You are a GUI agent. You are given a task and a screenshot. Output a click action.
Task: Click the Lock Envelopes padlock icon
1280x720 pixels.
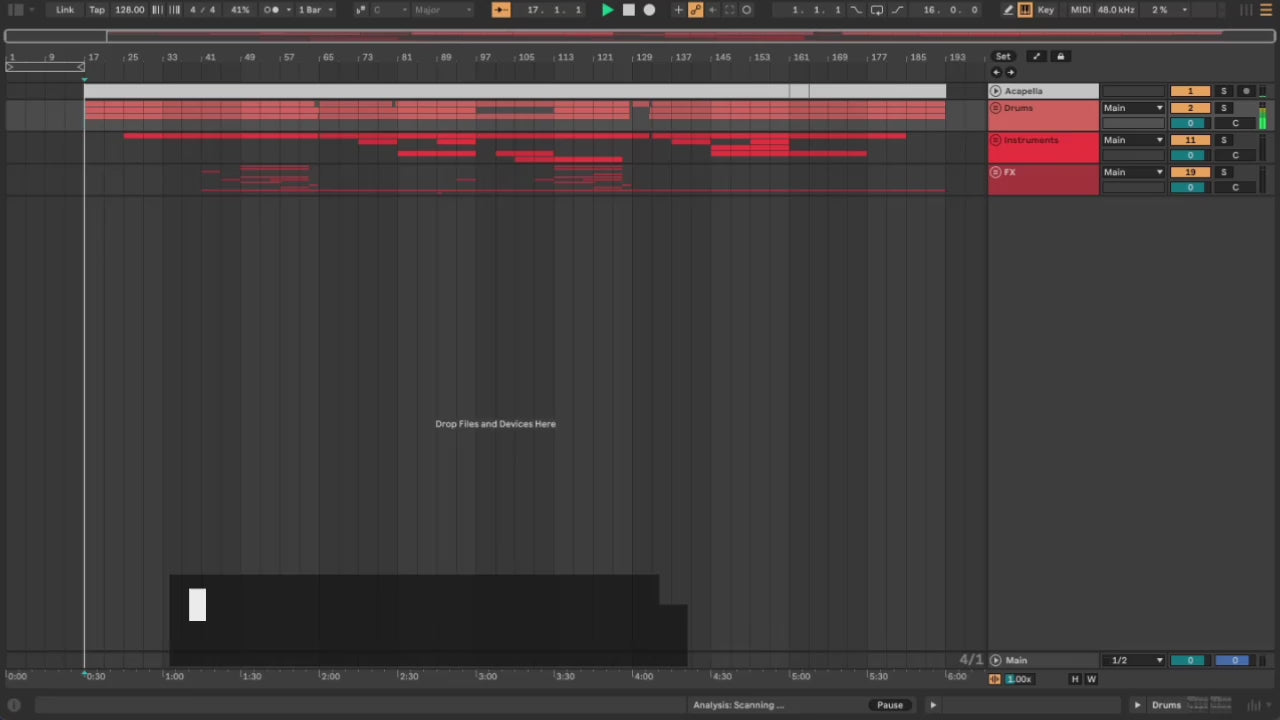click(1061, 57)
